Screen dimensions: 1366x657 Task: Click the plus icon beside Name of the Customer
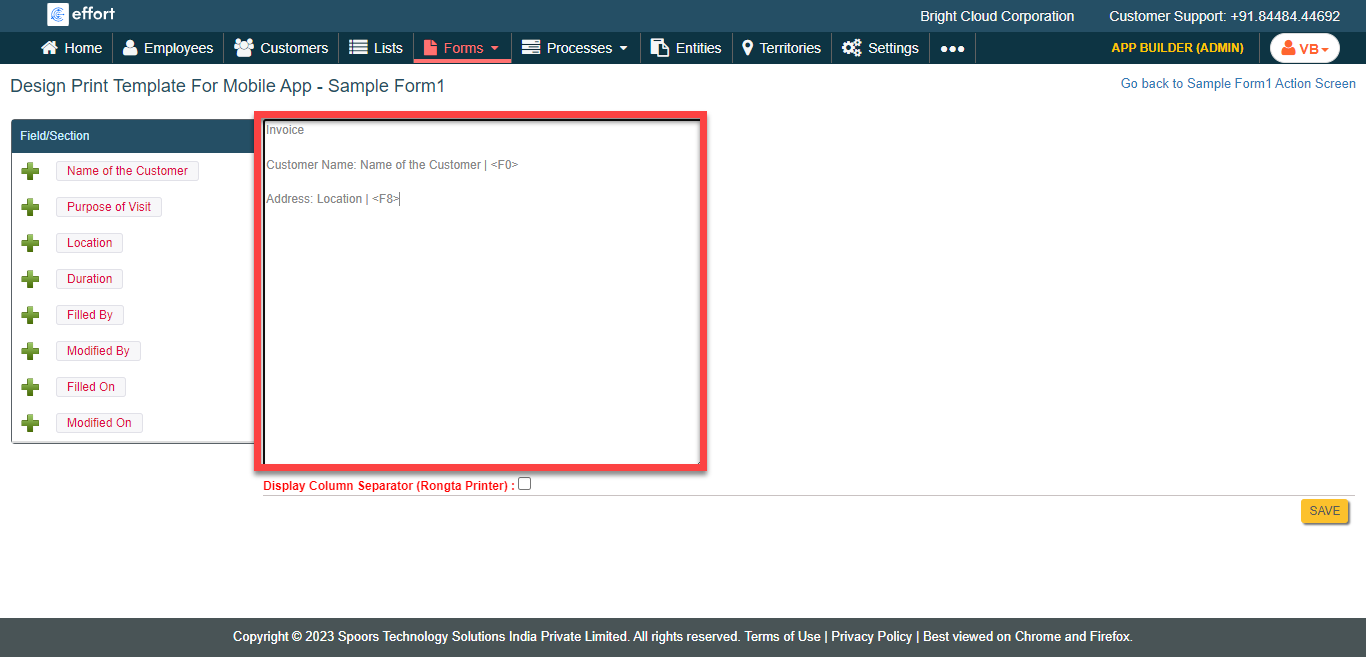(30, 171)
